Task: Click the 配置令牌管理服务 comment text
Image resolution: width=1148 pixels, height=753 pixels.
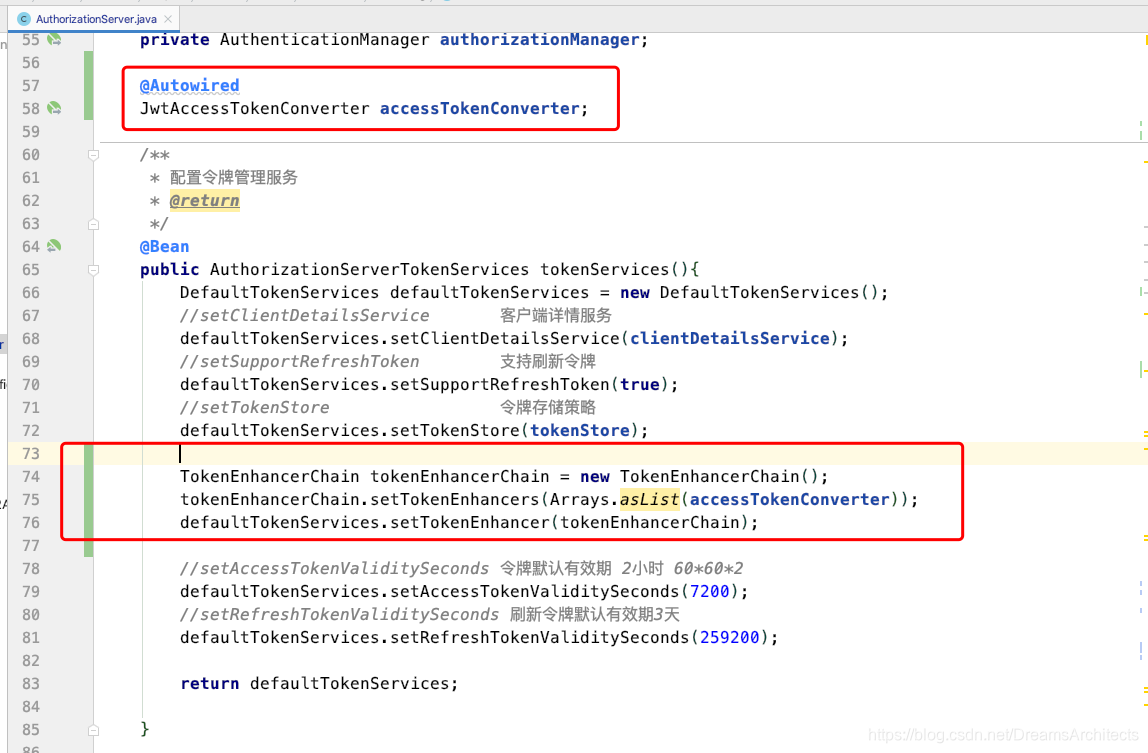Action: pyautogui.click(x=234, y=177)
